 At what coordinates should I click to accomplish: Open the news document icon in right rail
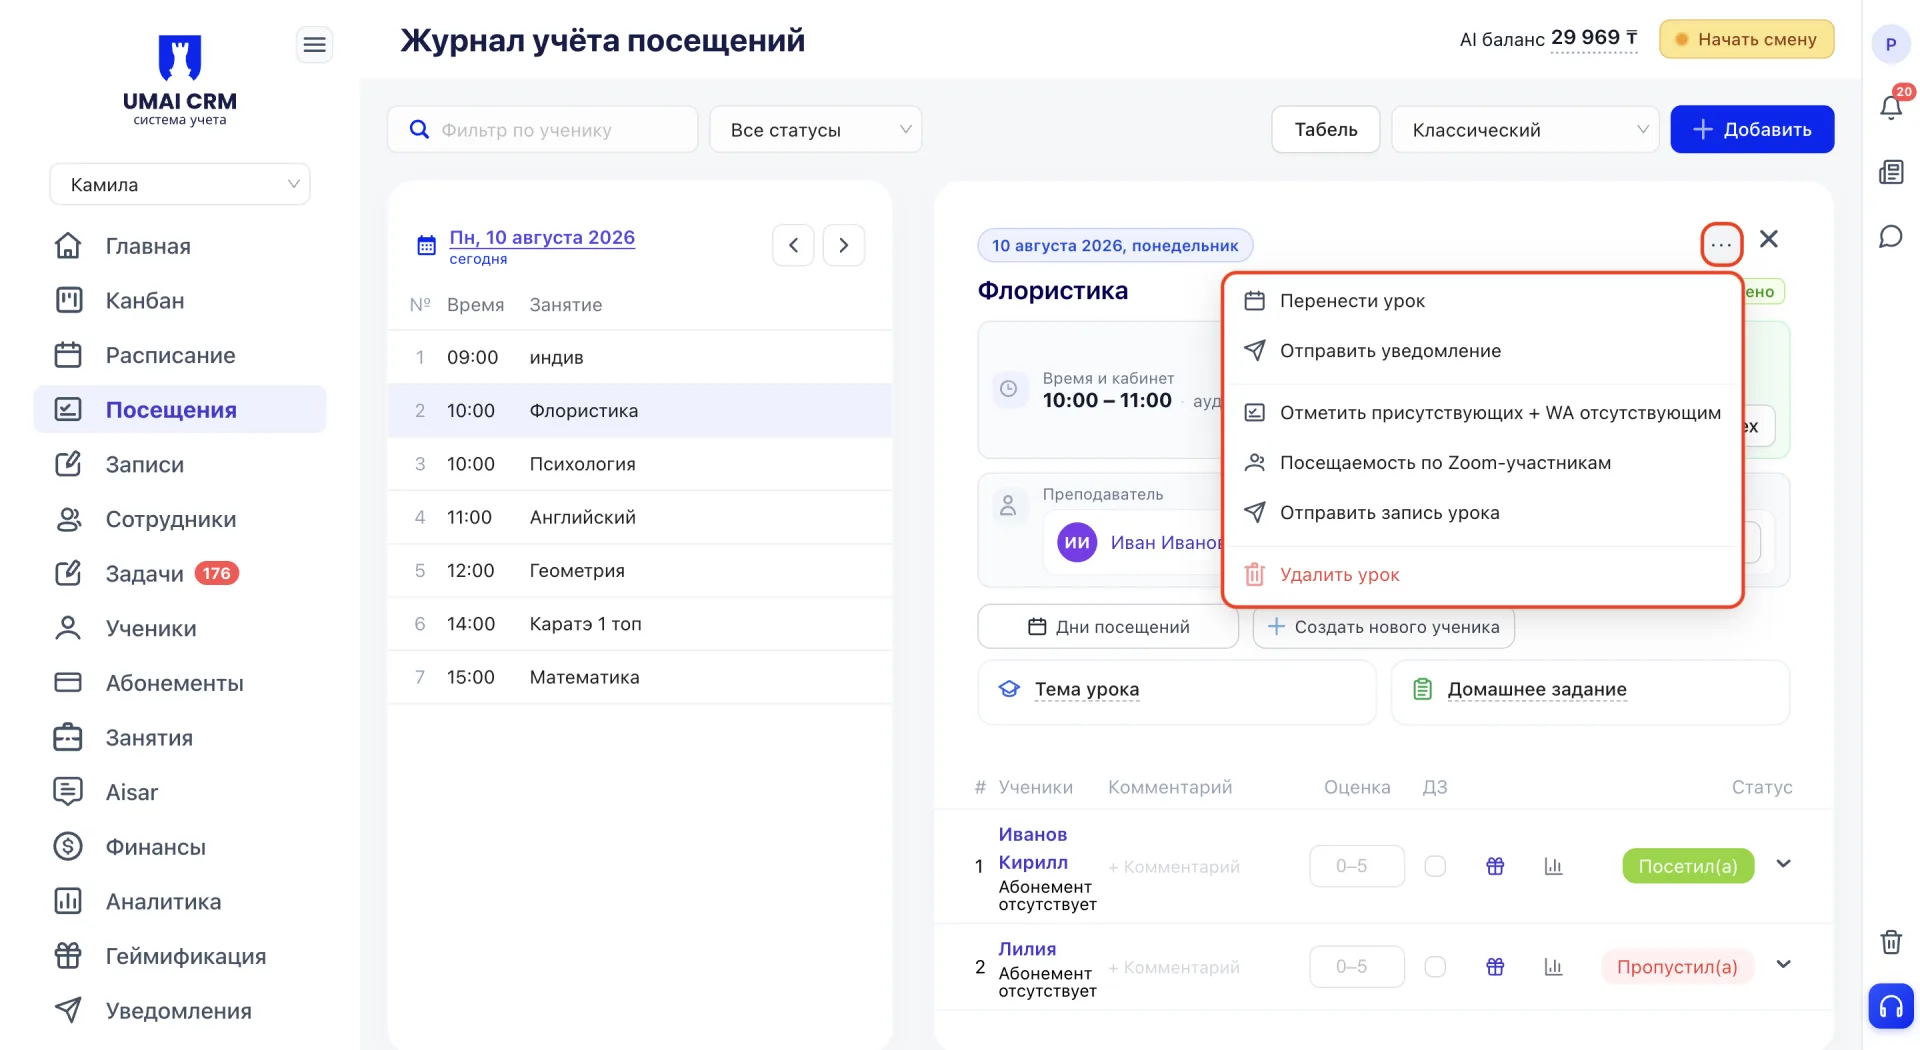[1890, 172]
